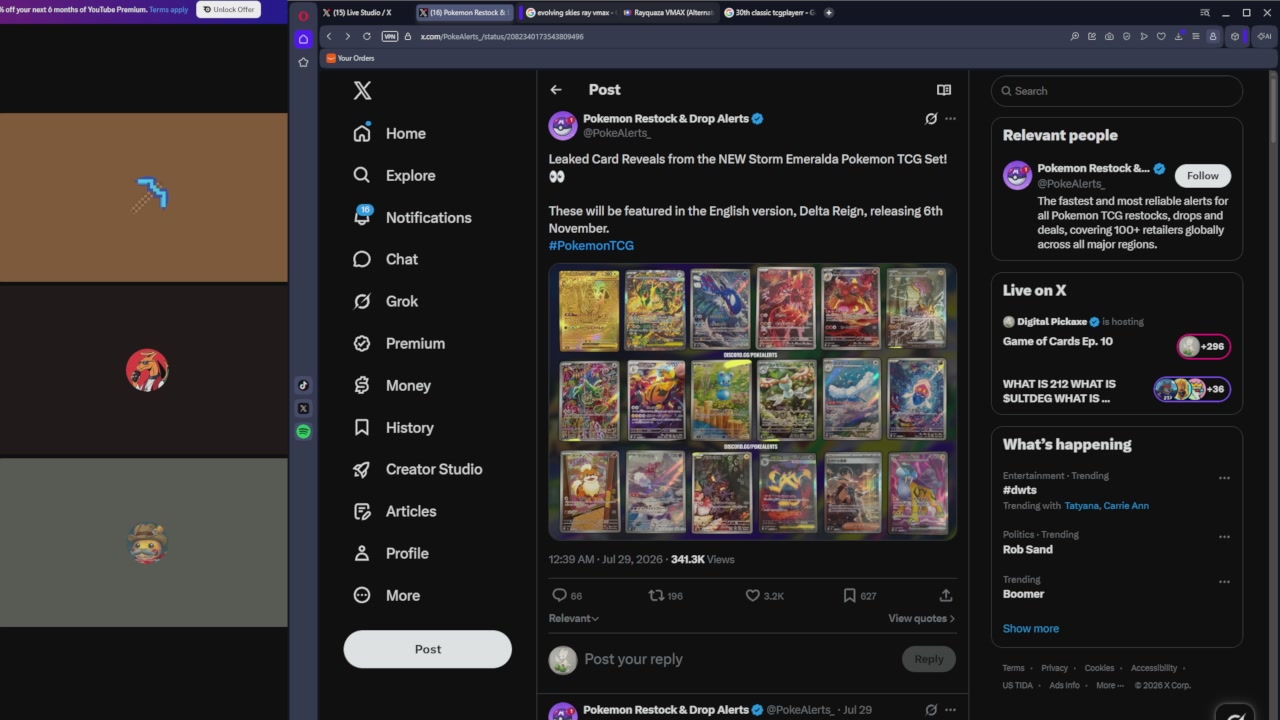Open the History bookmark item

tap(394, 427)
